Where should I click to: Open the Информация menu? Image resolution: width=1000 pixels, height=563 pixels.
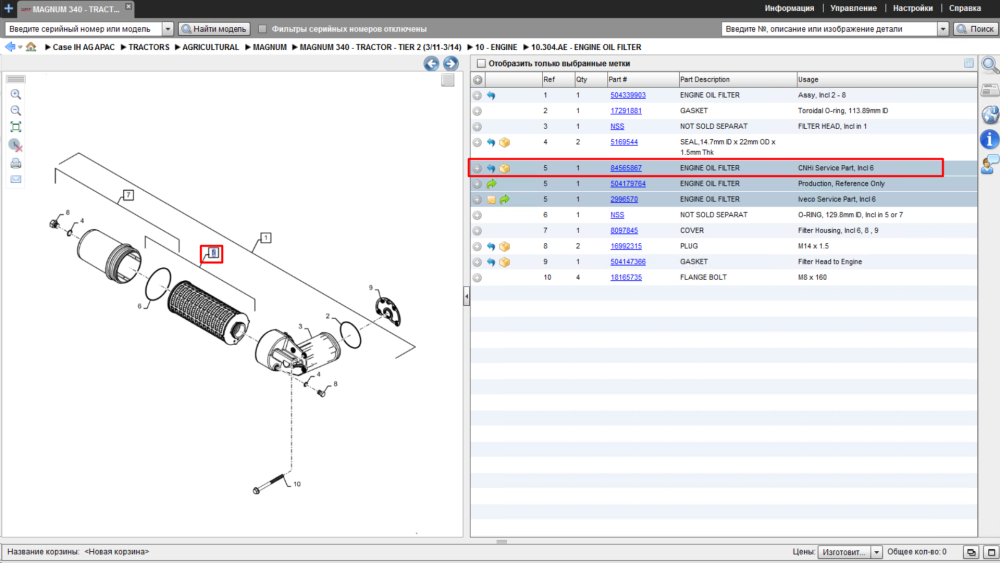pyautogui.click(x=789, y=8)
